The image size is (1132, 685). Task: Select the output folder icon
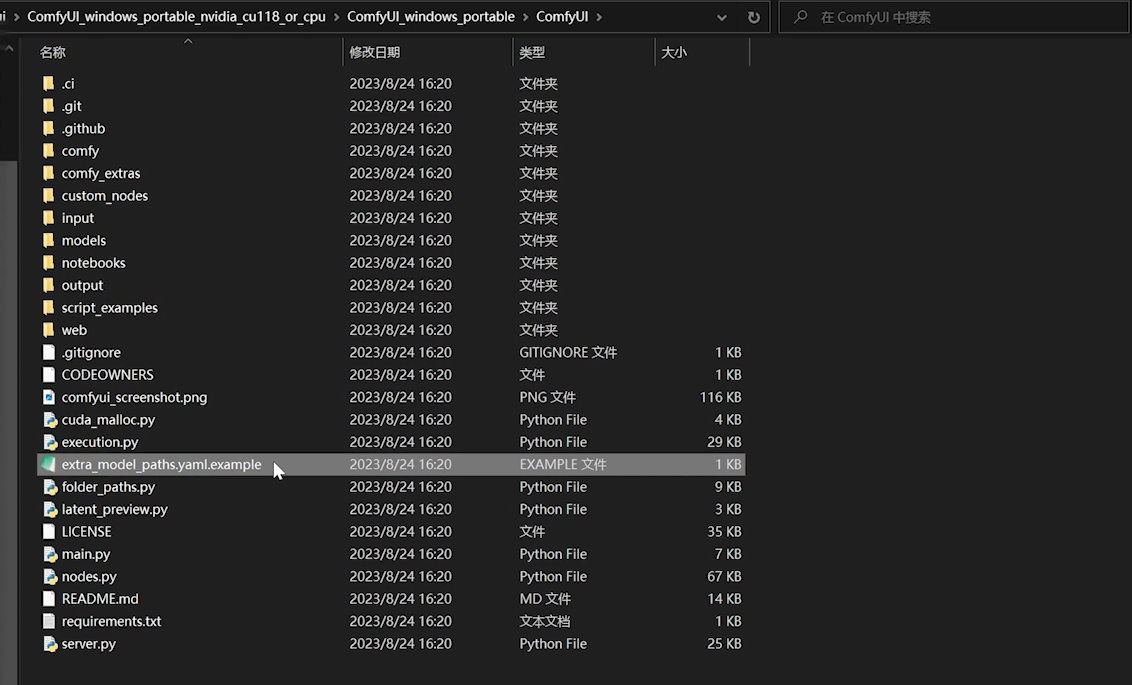pos(48,285)
